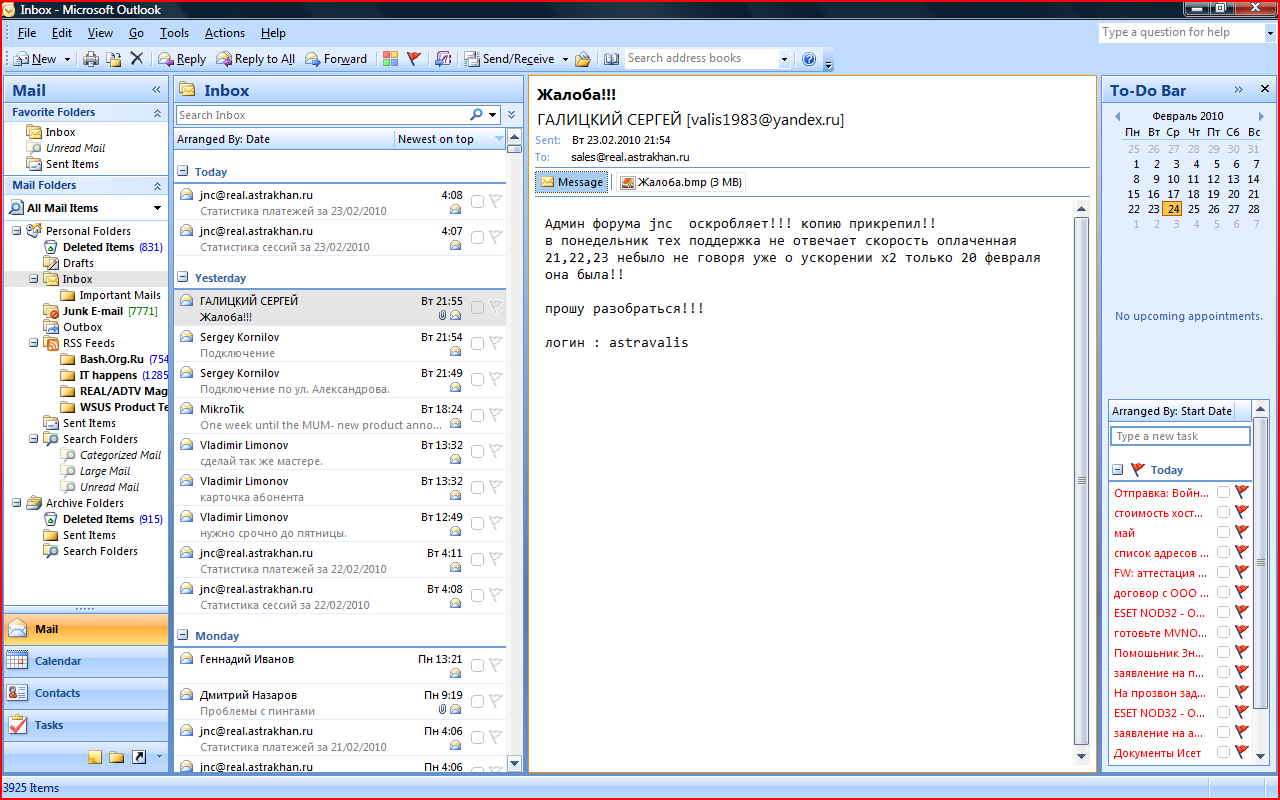This screenshot has height=800, width=1280.
Task: Select February 24 in the mini calendar
Action: (x=1173, y=209)
